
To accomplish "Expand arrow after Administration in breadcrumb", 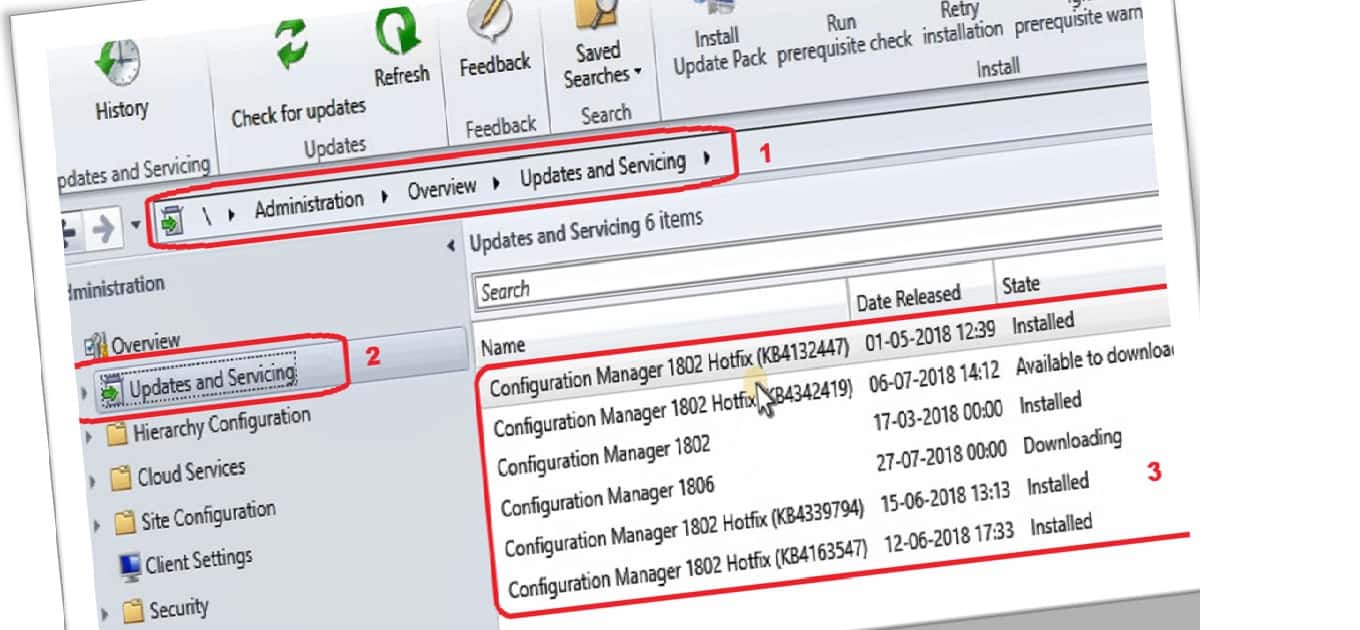I will [x=385, y=195].
